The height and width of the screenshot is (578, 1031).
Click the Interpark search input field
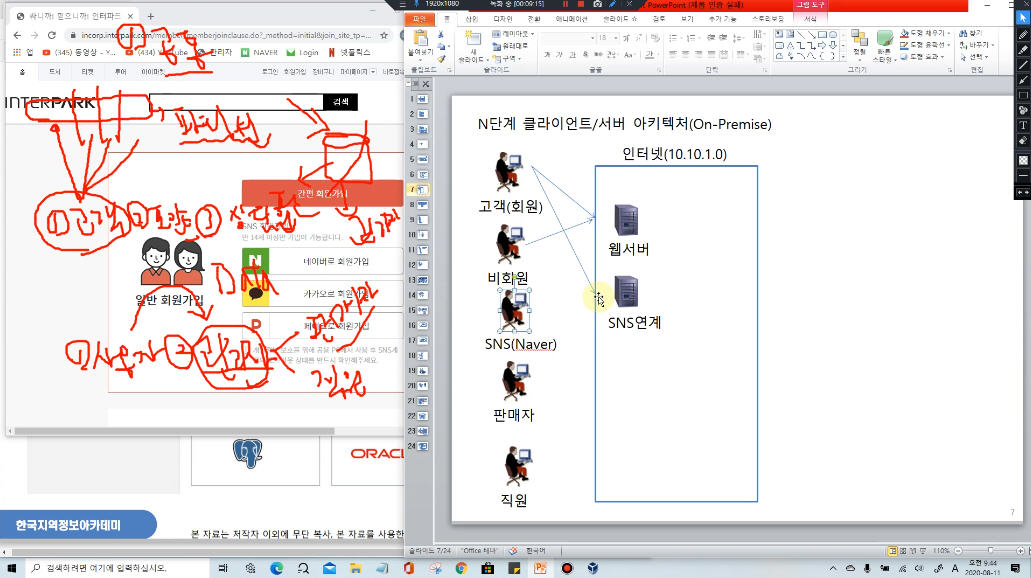236,102
